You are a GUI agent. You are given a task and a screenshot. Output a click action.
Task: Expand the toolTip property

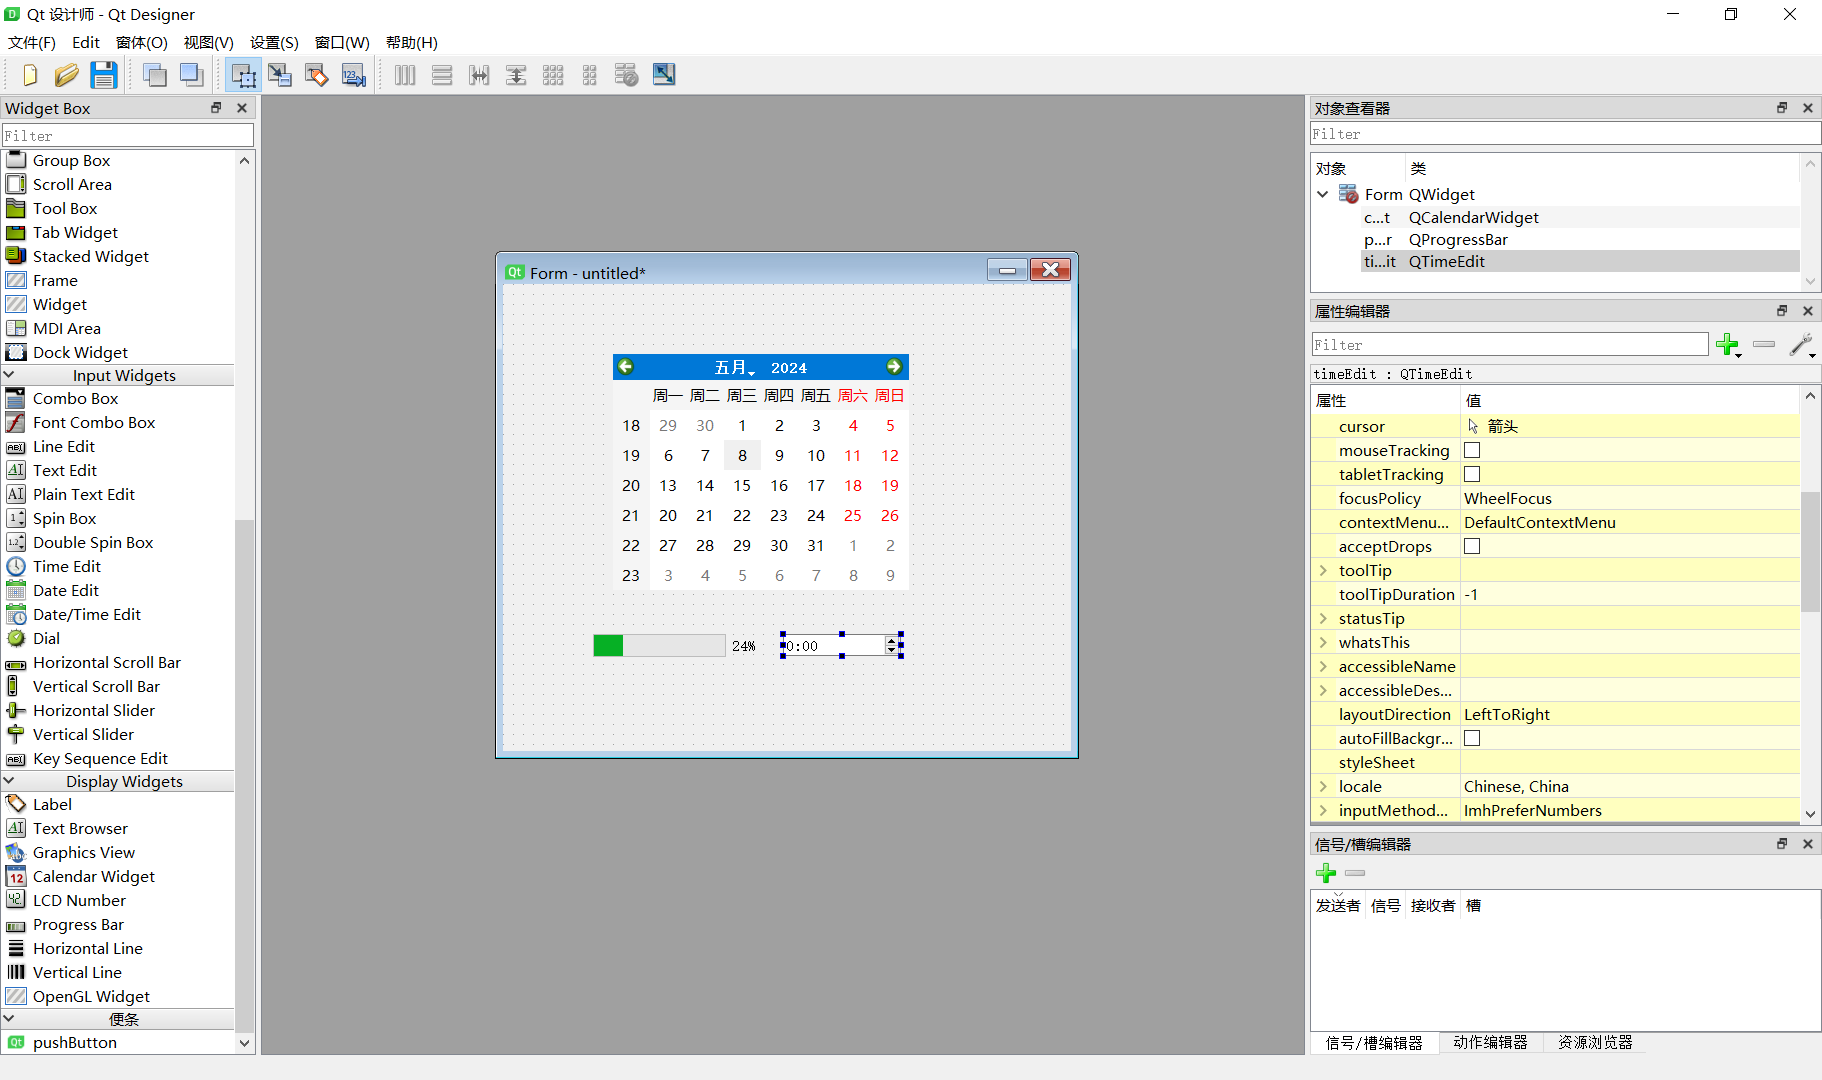[1323, 571]
